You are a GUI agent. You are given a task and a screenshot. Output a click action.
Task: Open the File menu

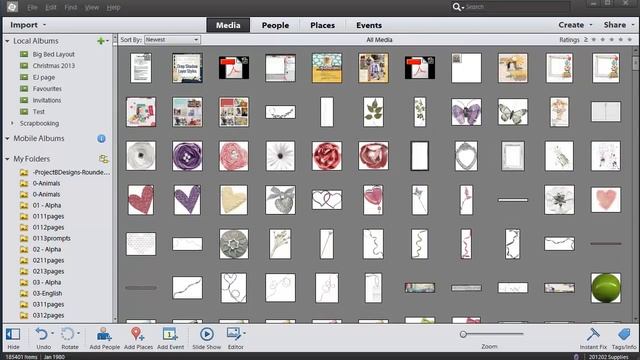32,7
